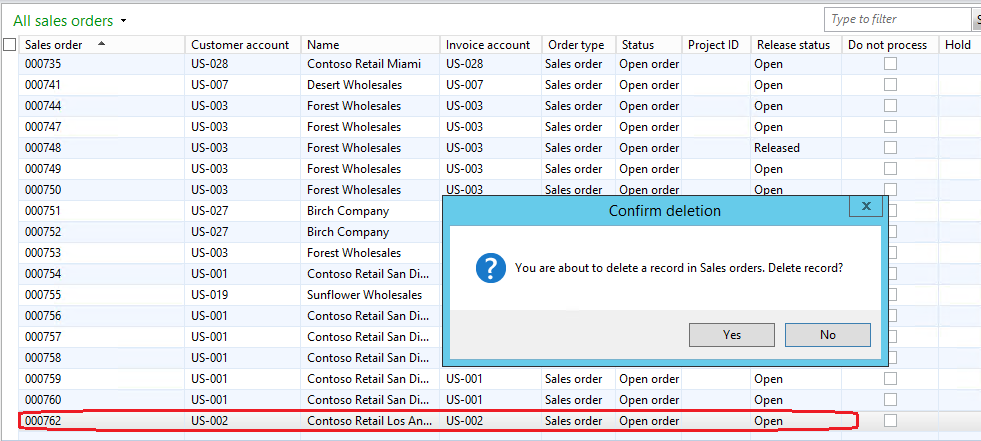Click the Released status of order 000748
Viewport: 981px width, 441px height.
(x=777, y=148)
